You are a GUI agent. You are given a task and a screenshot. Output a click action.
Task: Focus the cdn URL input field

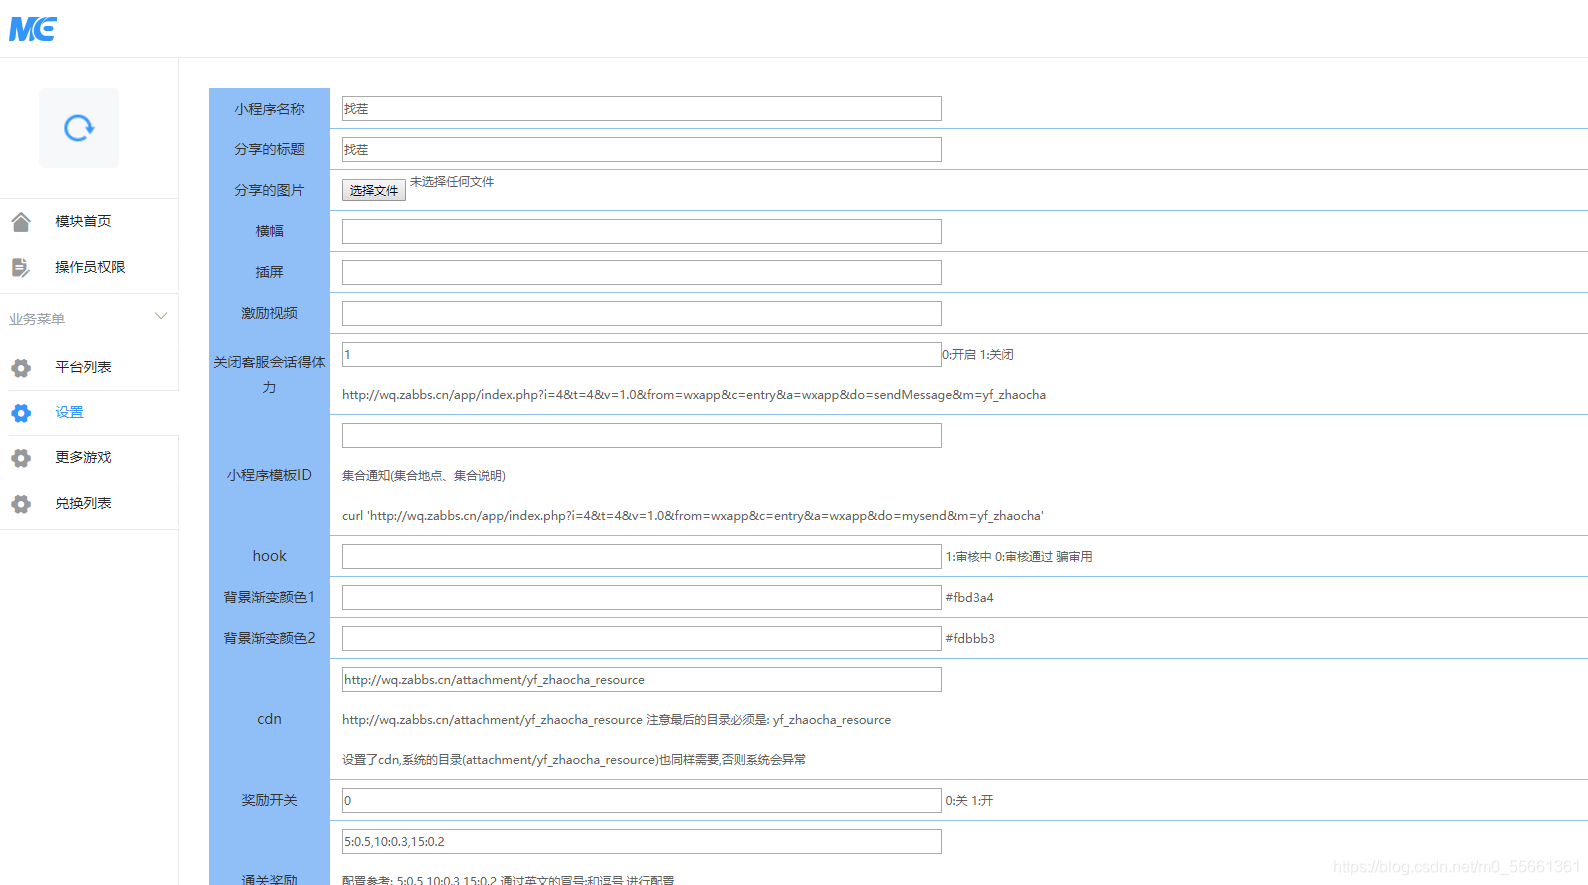coord(642,680)
